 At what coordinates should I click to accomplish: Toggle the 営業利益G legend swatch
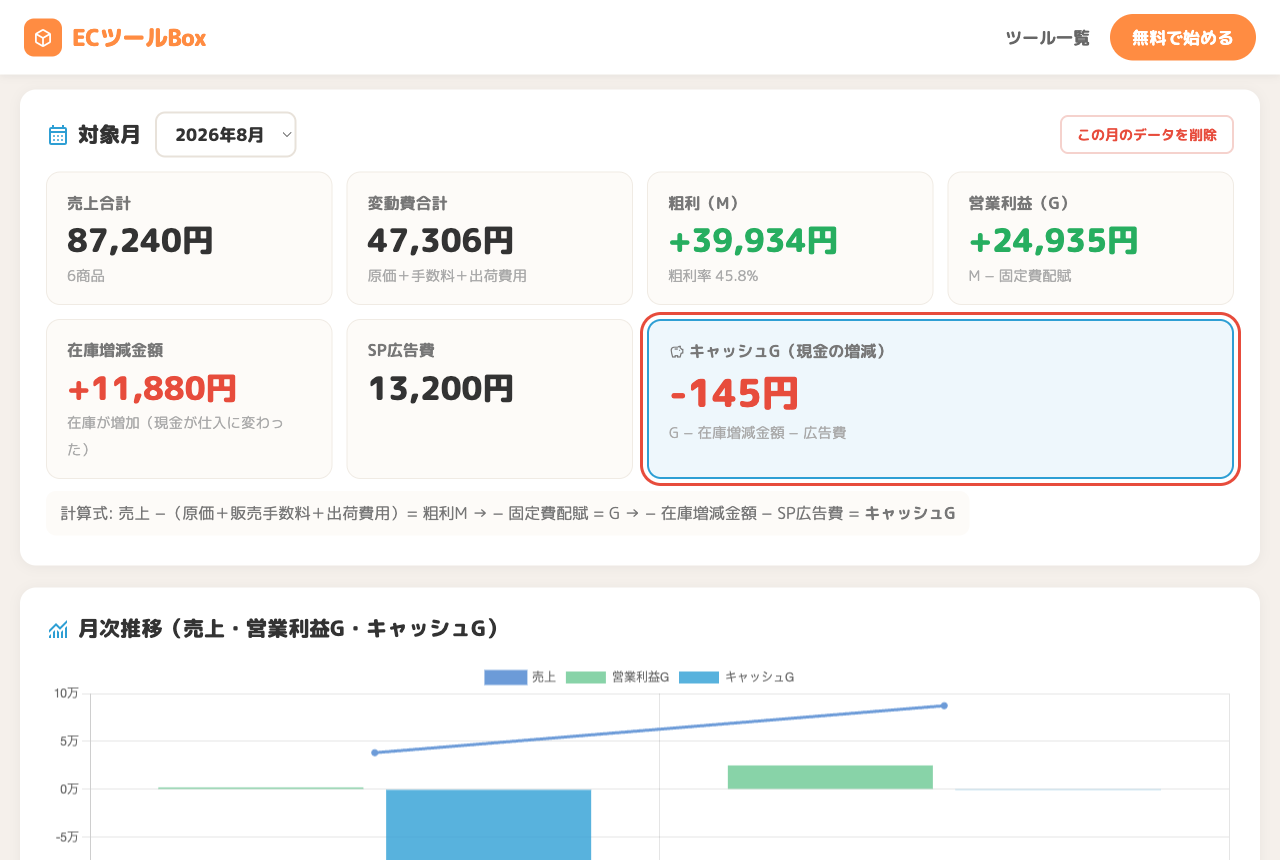click(586, 677)
